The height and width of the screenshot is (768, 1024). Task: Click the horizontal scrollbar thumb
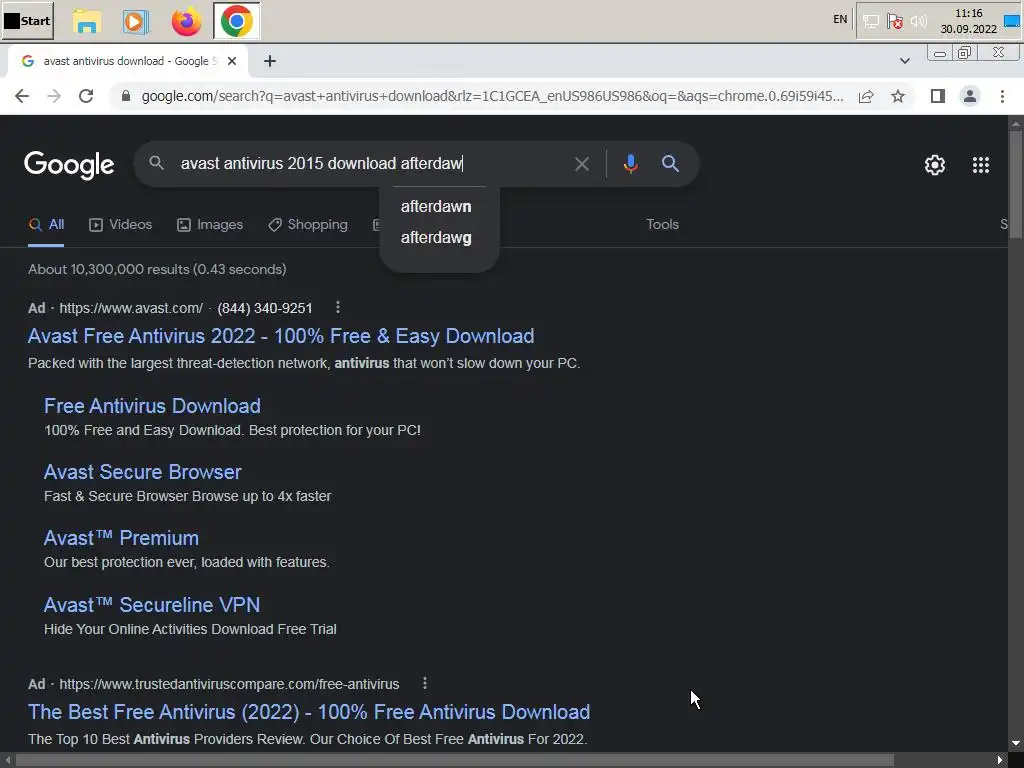[x=454, y=760]
